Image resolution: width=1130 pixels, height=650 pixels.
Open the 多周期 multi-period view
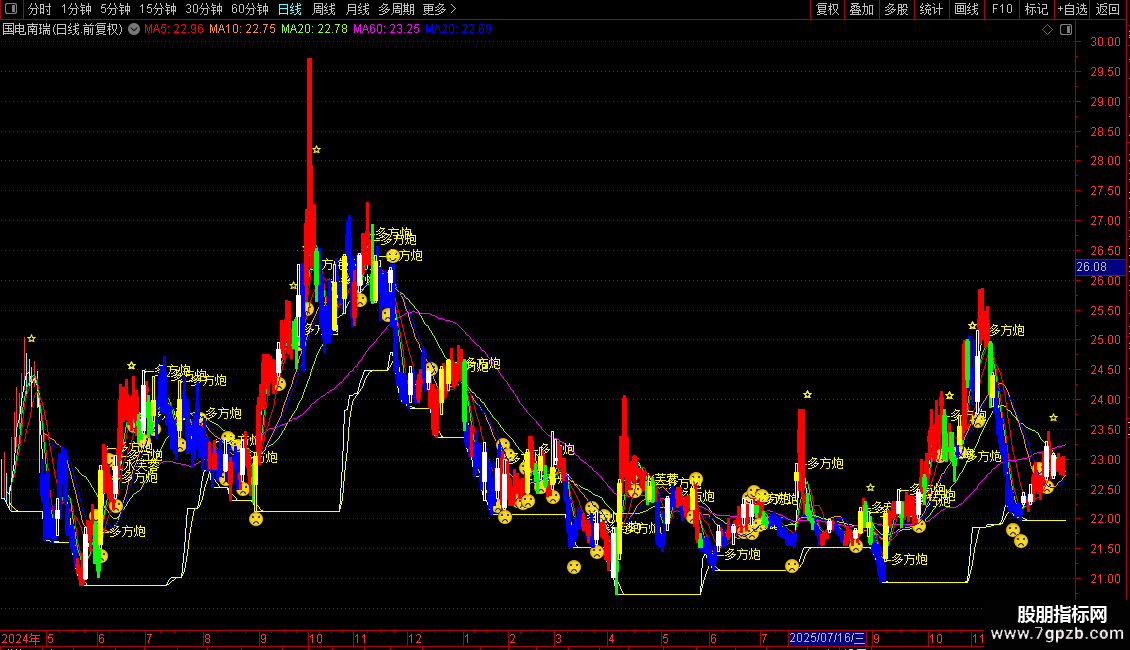[x=396, y=9]
